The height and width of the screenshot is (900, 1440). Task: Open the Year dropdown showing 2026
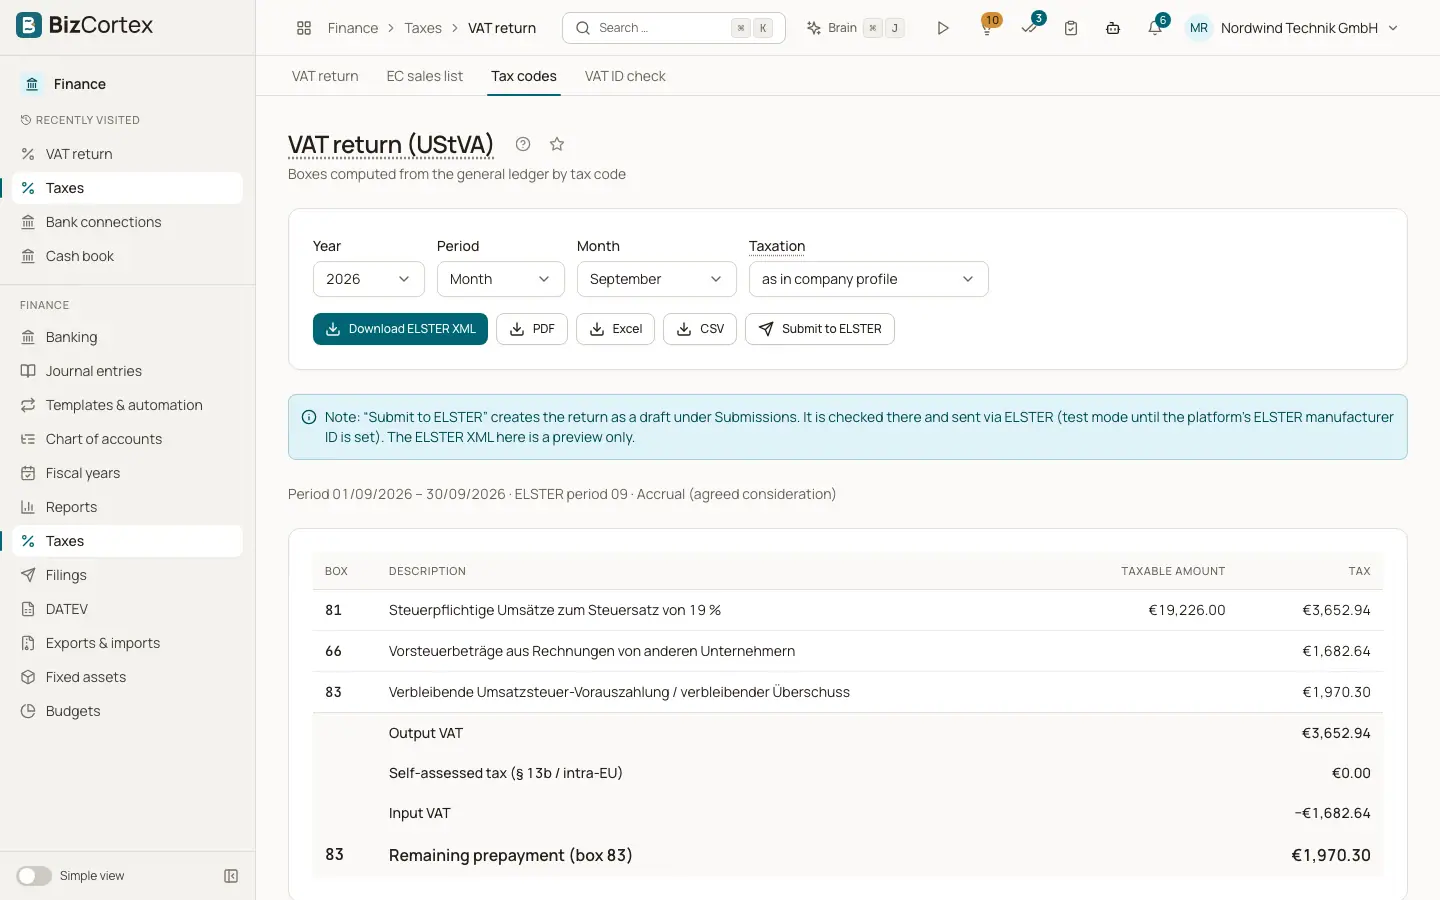(x=369, y=279)
